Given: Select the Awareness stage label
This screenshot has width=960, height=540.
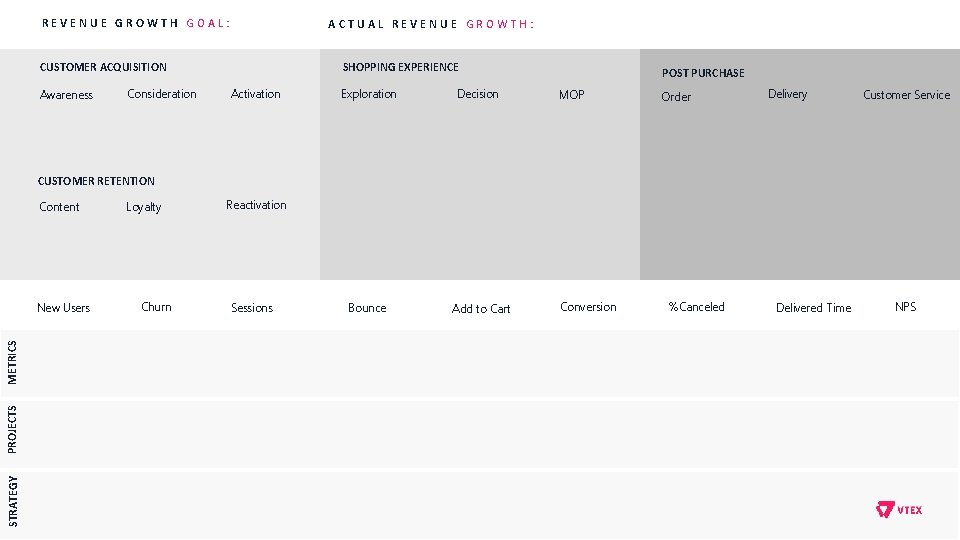Looking at the screenshot, I should pos(66,95).
